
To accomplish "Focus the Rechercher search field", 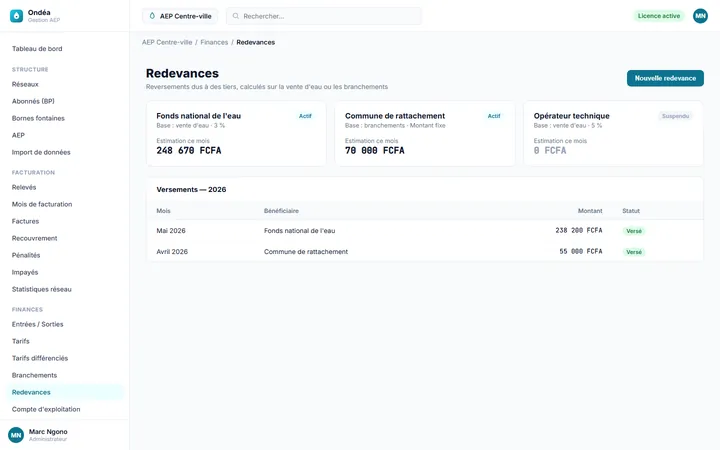I will [324, 16].
